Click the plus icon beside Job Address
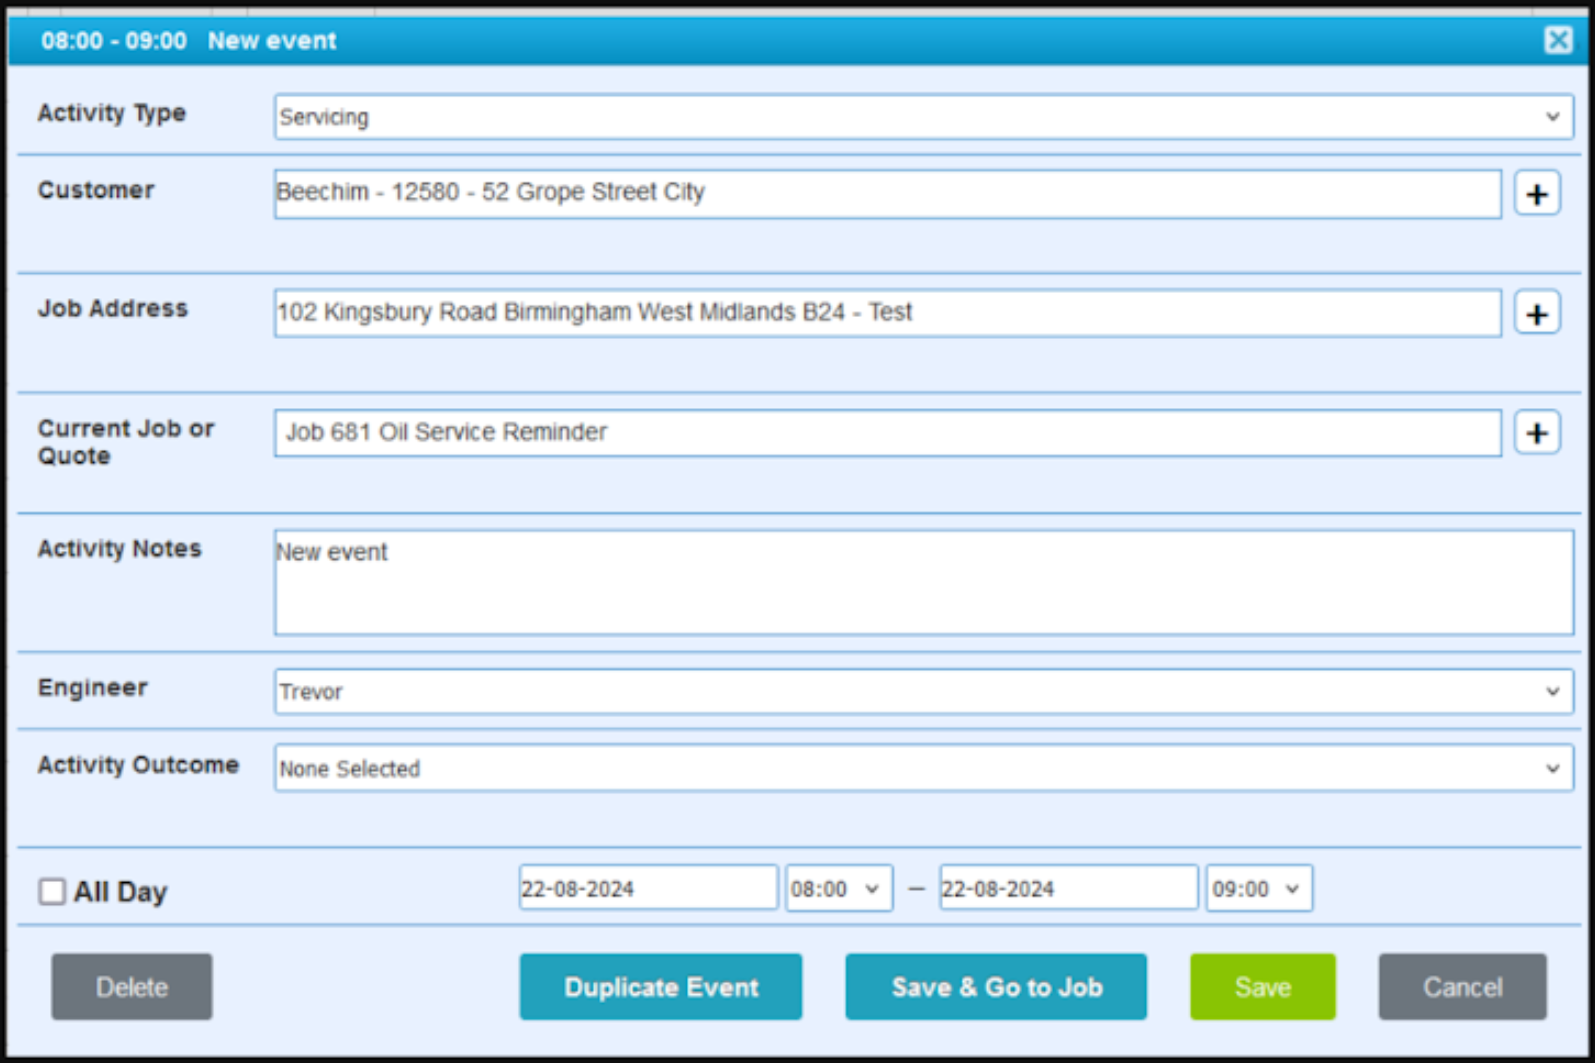The height and width of the screenshot is (1063, 1595). pos(1536,314)
